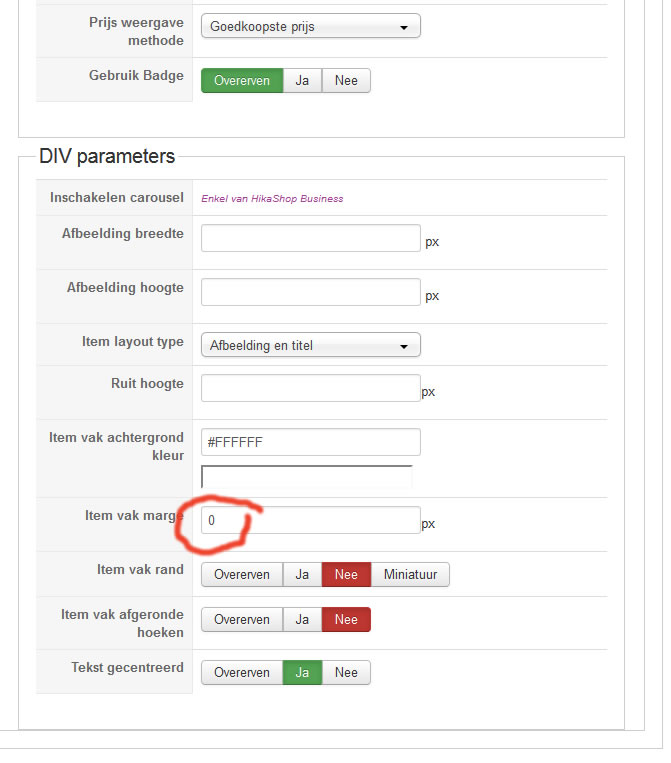Choose Ja for Item vak rand

point(302,574)
